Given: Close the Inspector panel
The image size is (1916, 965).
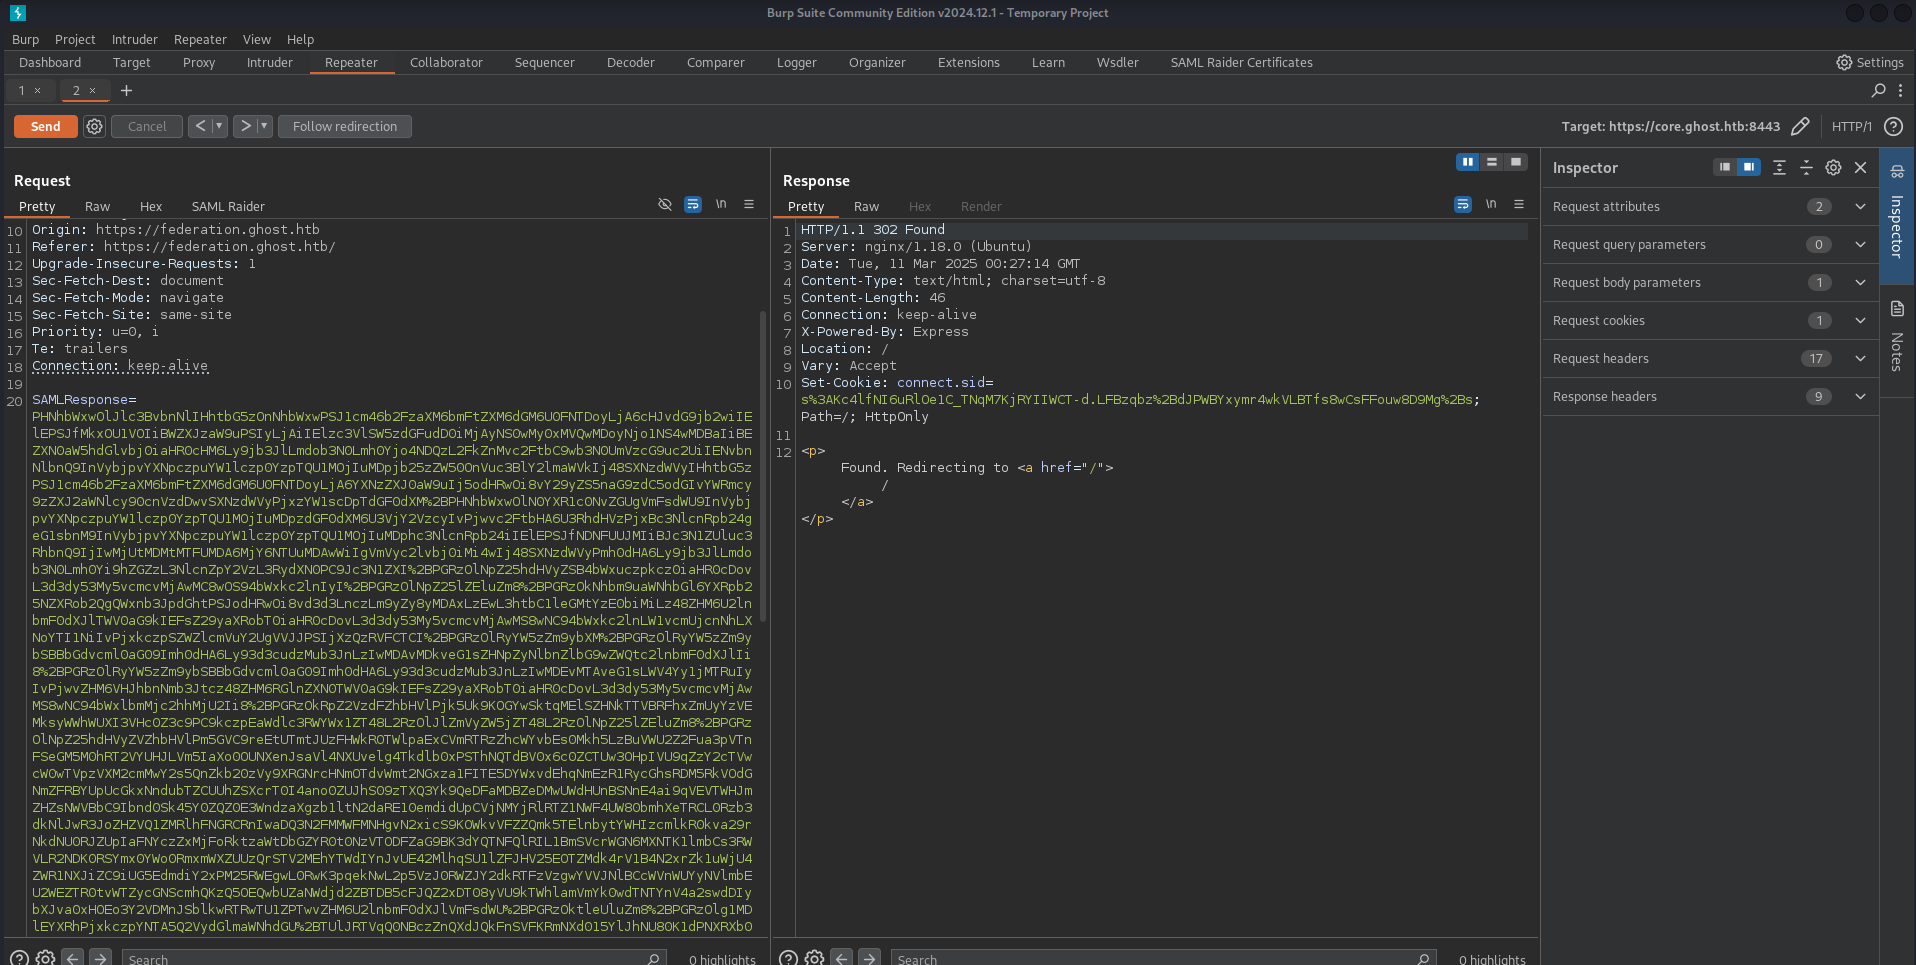Looking at the screenshot, I should click(1860, 167).
